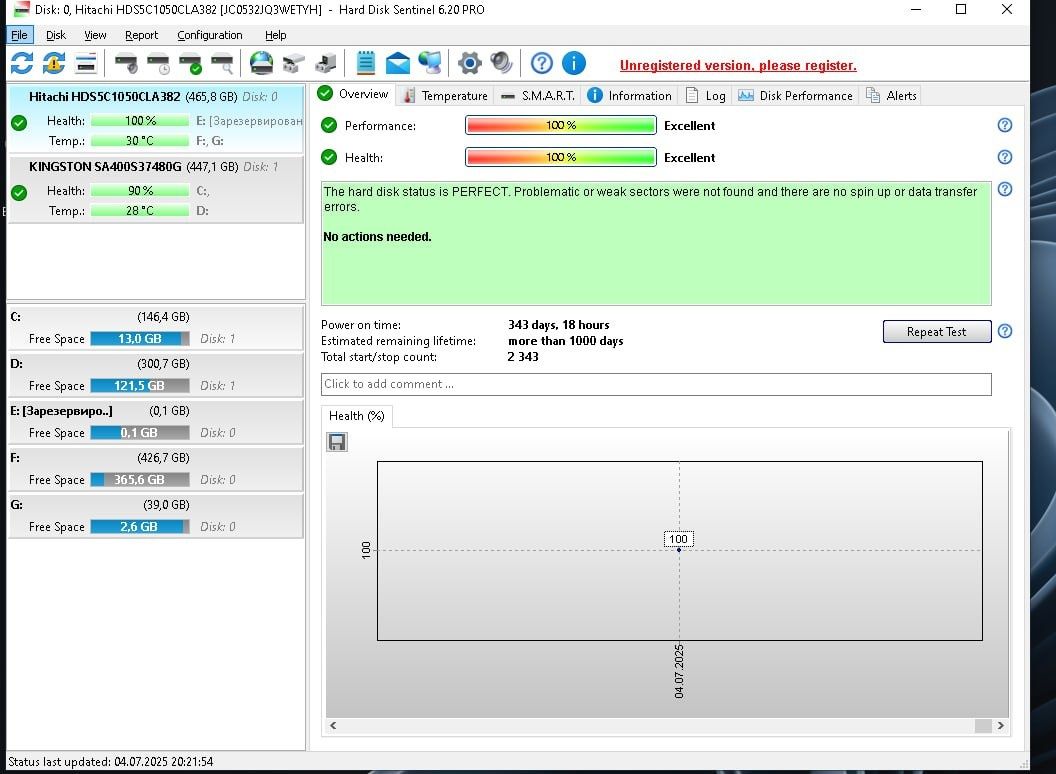
Task: Save the health graph with floppy icon
Action: tap(337, 442)
